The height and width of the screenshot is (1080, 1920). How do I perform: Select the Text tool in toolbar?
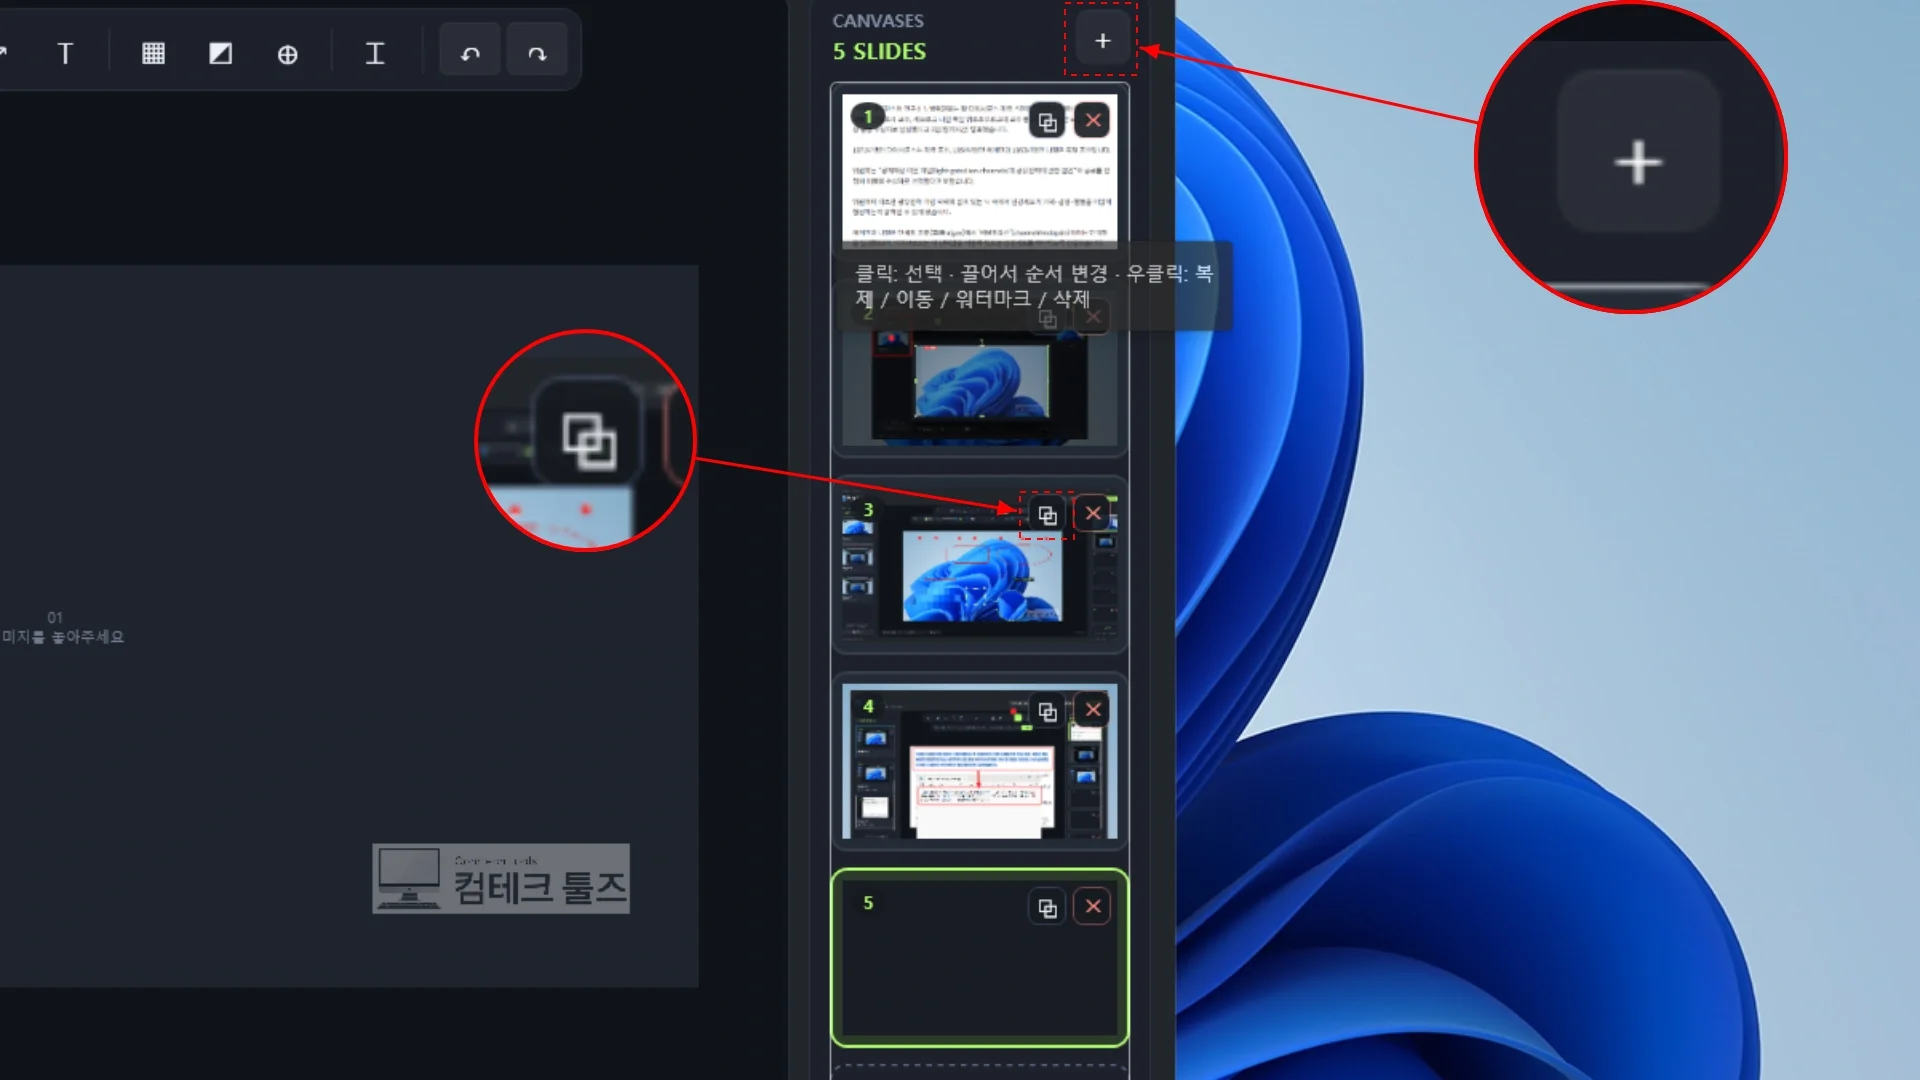click(x=65, y=53)
